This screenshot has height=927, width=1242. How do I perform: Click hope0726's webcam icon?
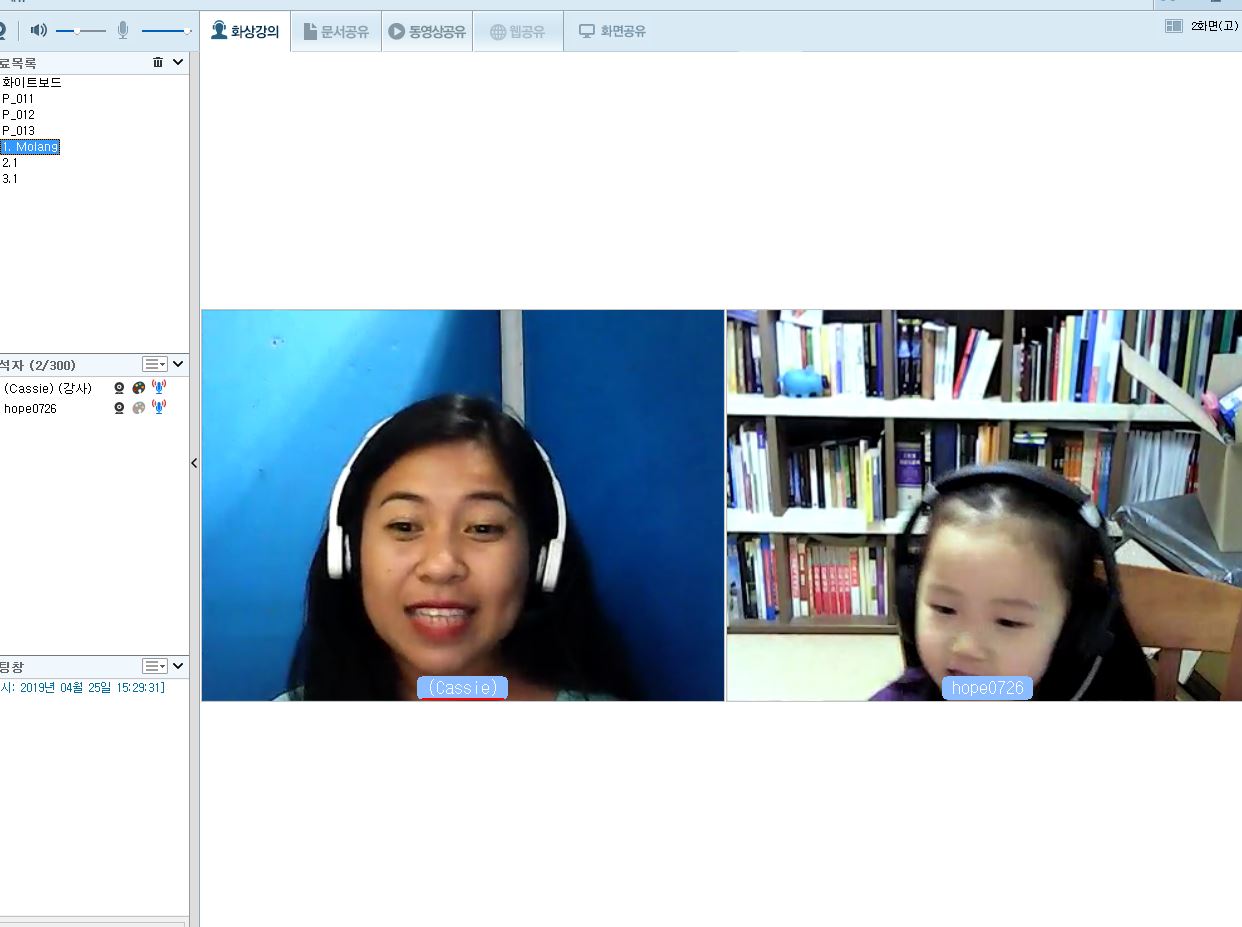coord(119,408)
